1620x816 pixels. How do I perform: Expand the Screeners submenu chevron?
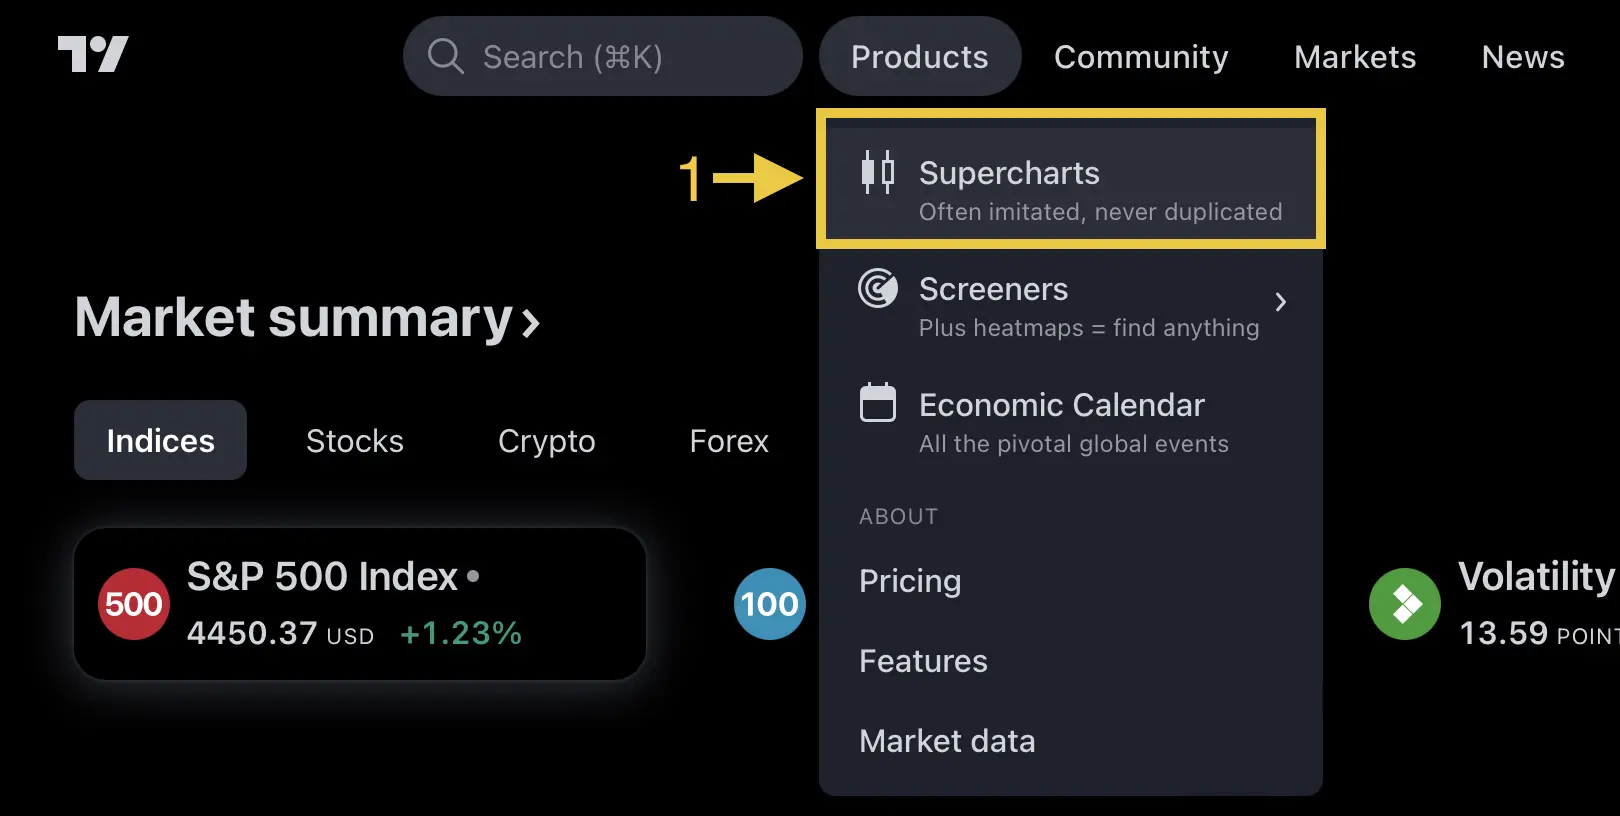pyautogui.click(x=1281, y=301)
